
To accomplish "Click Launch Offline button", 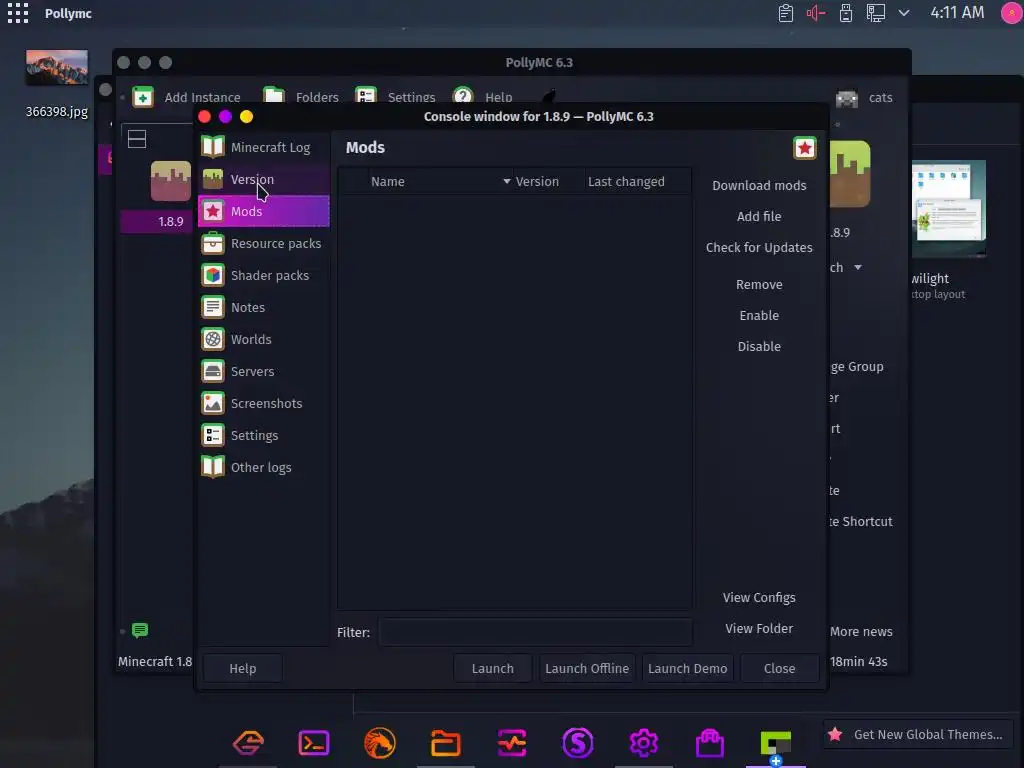I will point(586,669).
